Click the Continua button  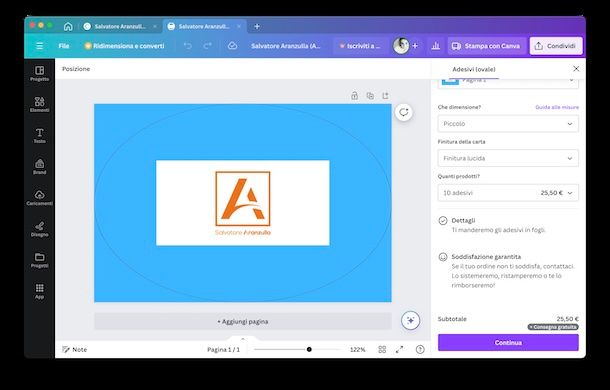click(x=508, y=343)
